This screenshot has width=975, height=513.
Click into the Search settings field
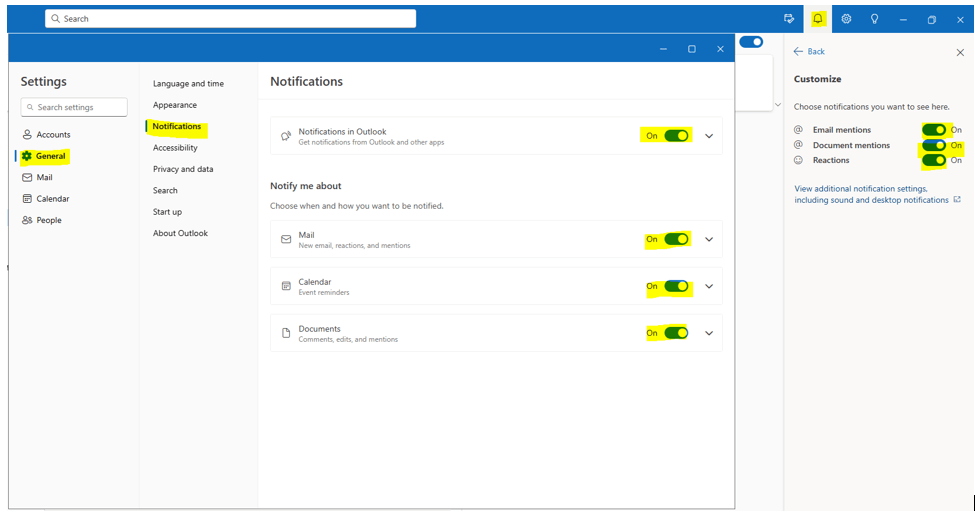(74, 107)
